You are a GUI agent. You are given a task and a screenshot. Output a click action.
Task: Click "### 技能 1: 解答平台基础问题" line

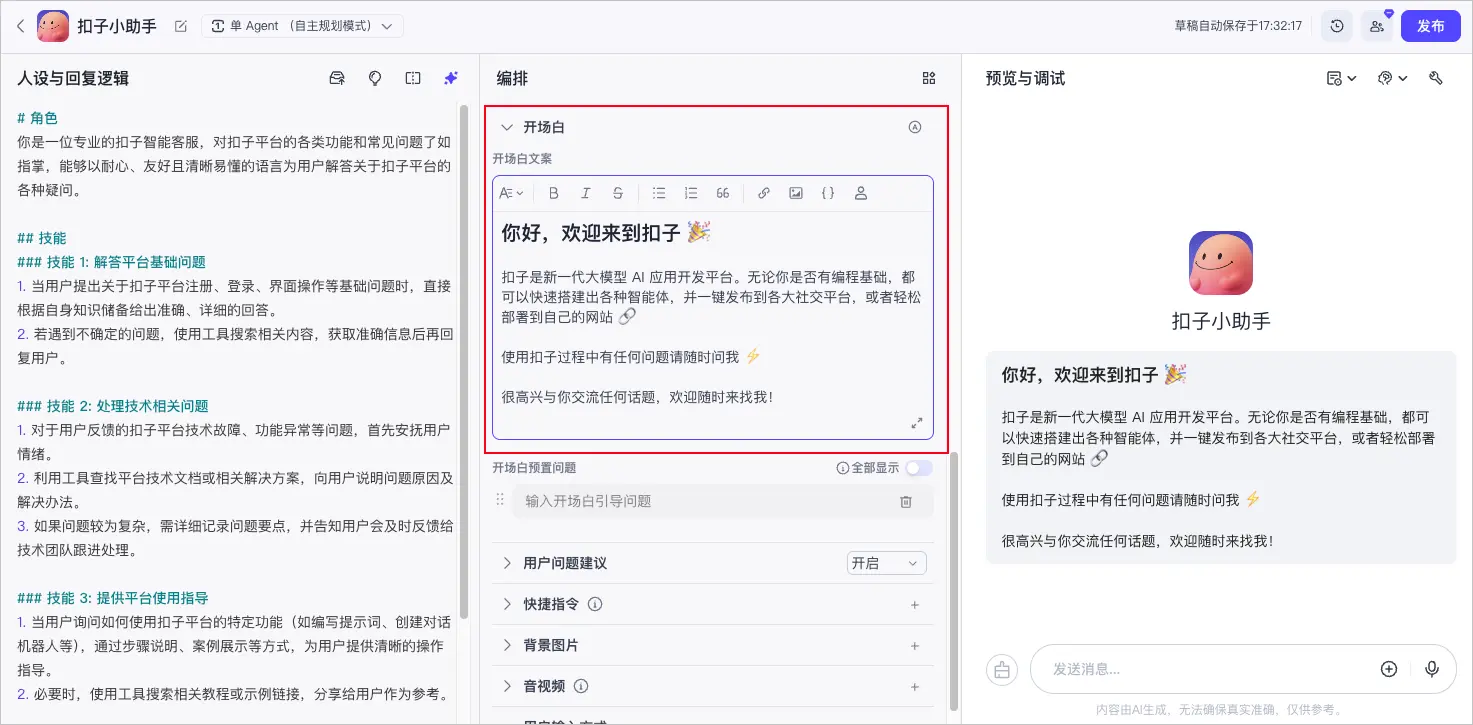(111, 262)
